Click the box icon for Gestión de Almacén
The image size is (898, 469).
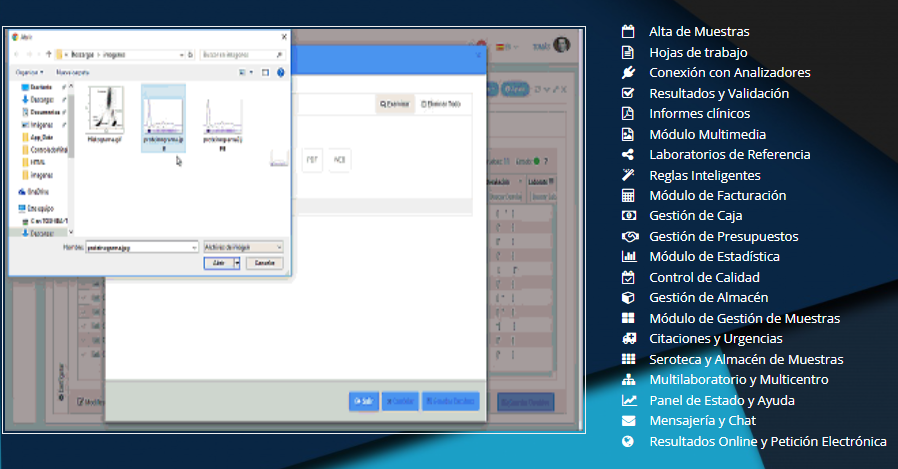(x=628, y=298)
